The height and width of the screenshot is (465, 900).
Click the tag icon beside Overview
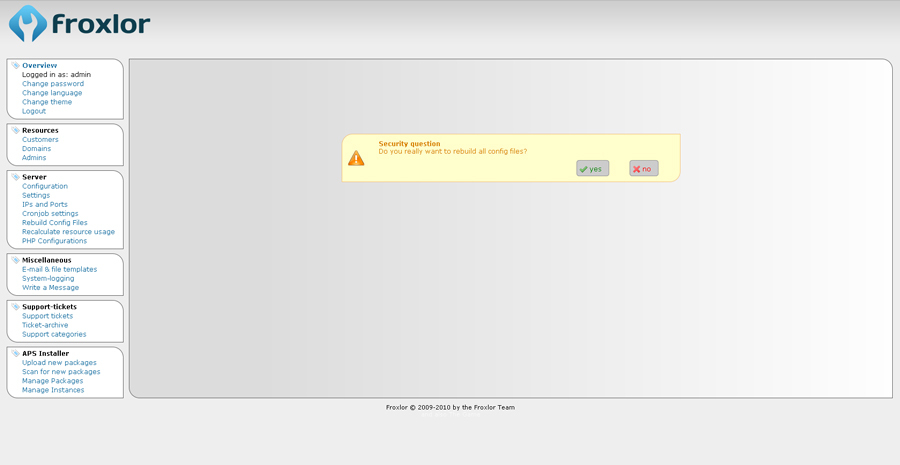(x=15, y=66)
